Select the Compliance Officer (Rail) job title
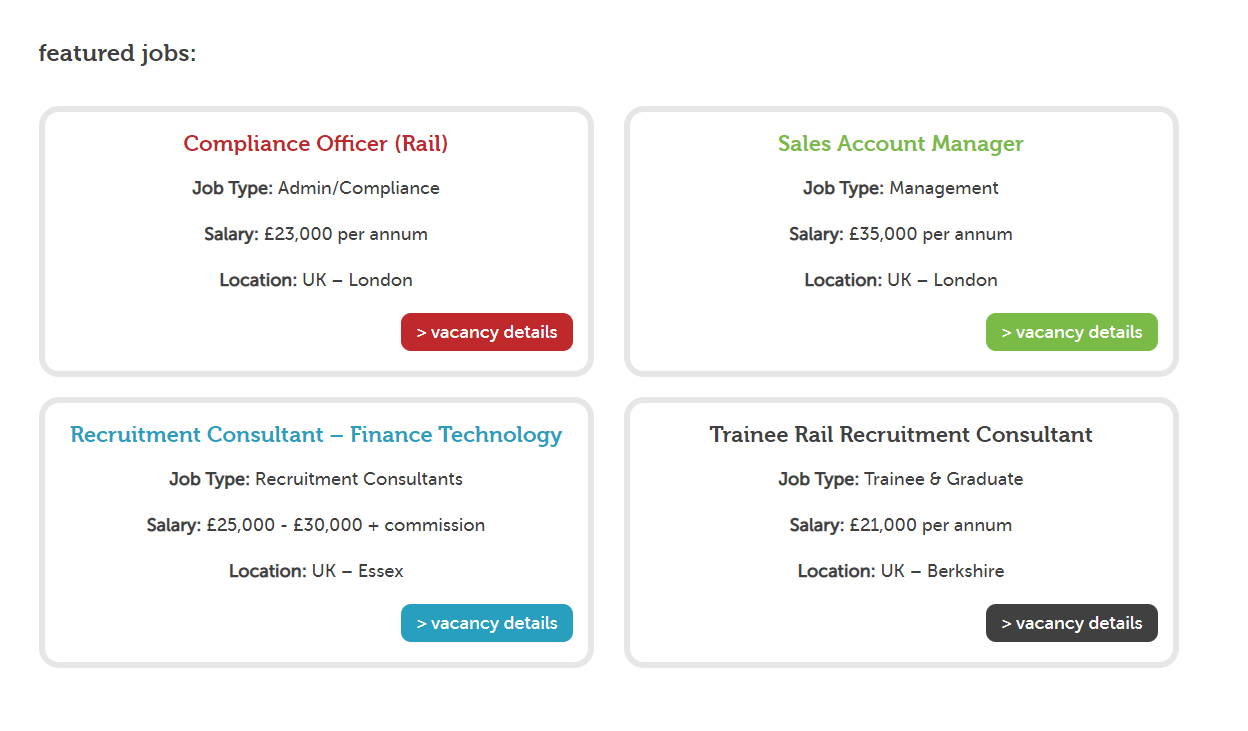The image size is (1248, 731). [x=315, y=144]
